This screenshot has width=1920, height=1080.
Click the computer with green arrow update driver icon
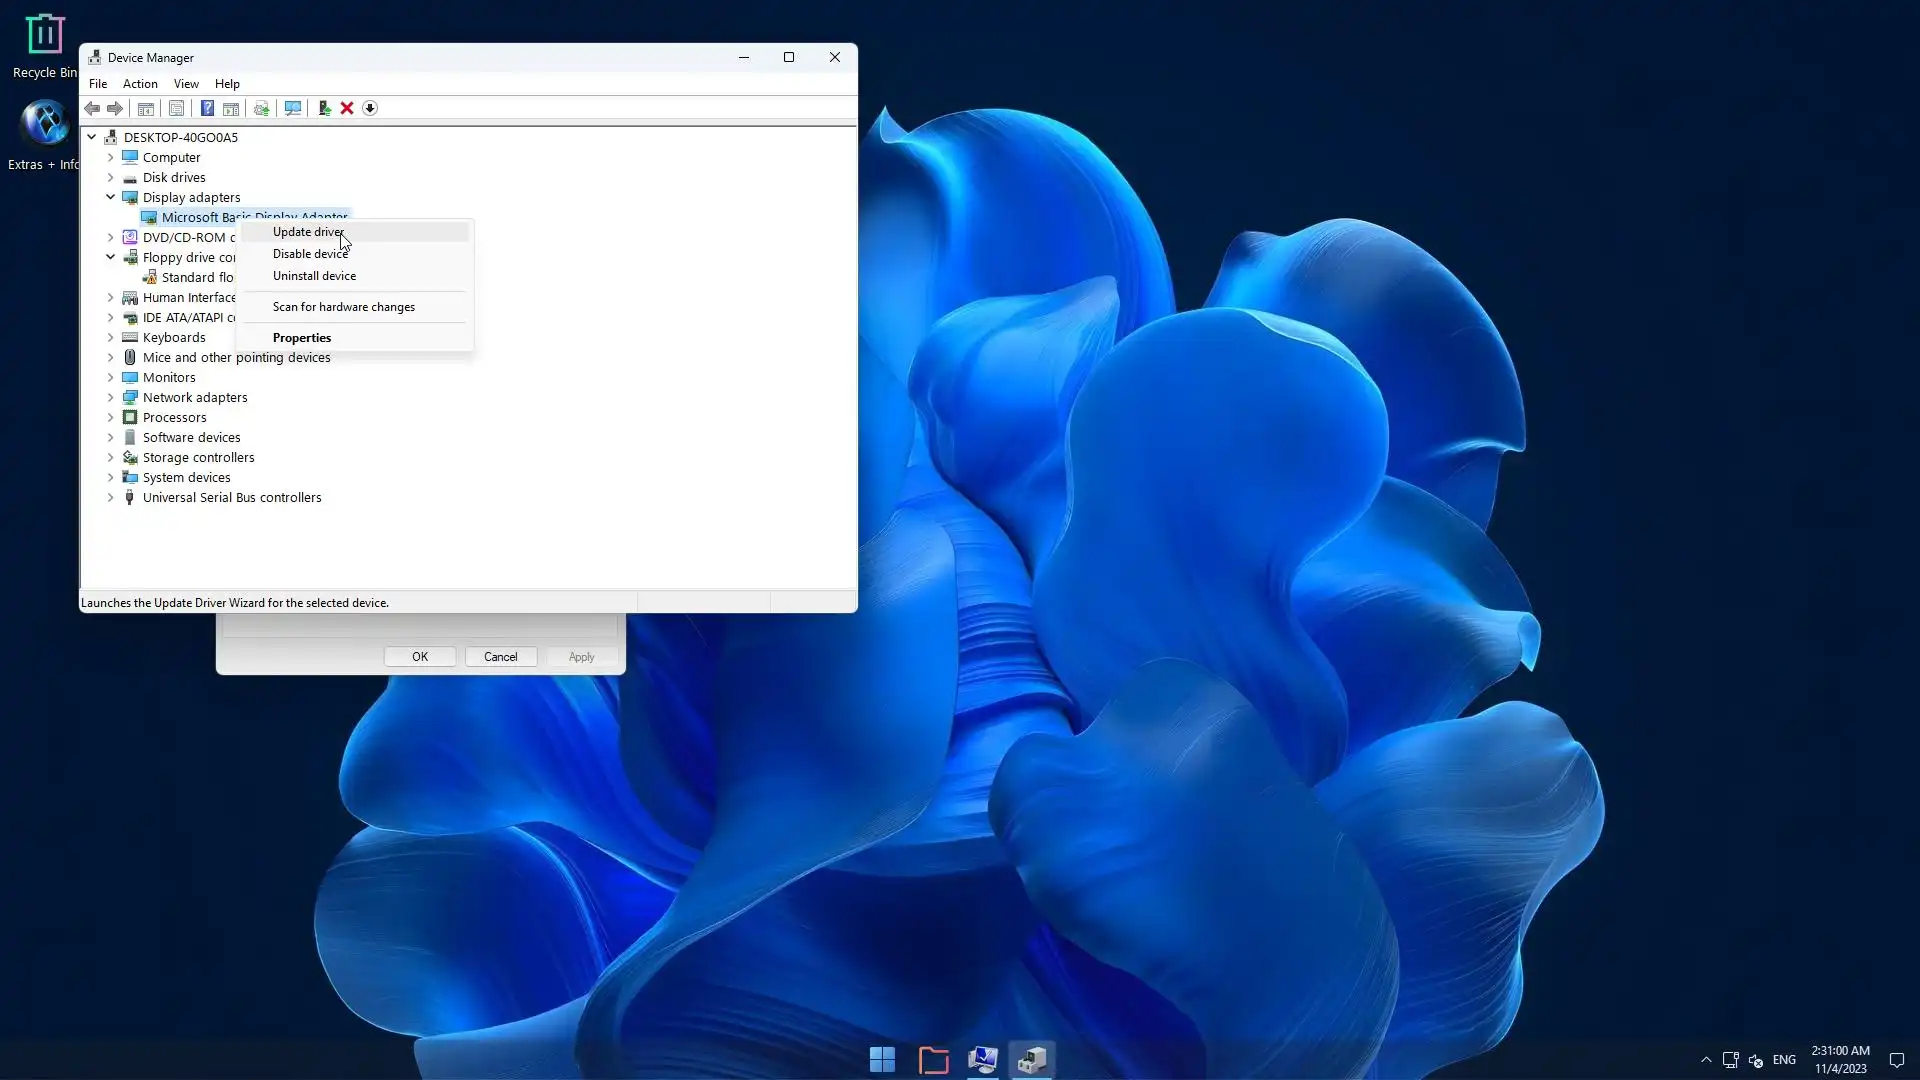(x=324, y=108)
